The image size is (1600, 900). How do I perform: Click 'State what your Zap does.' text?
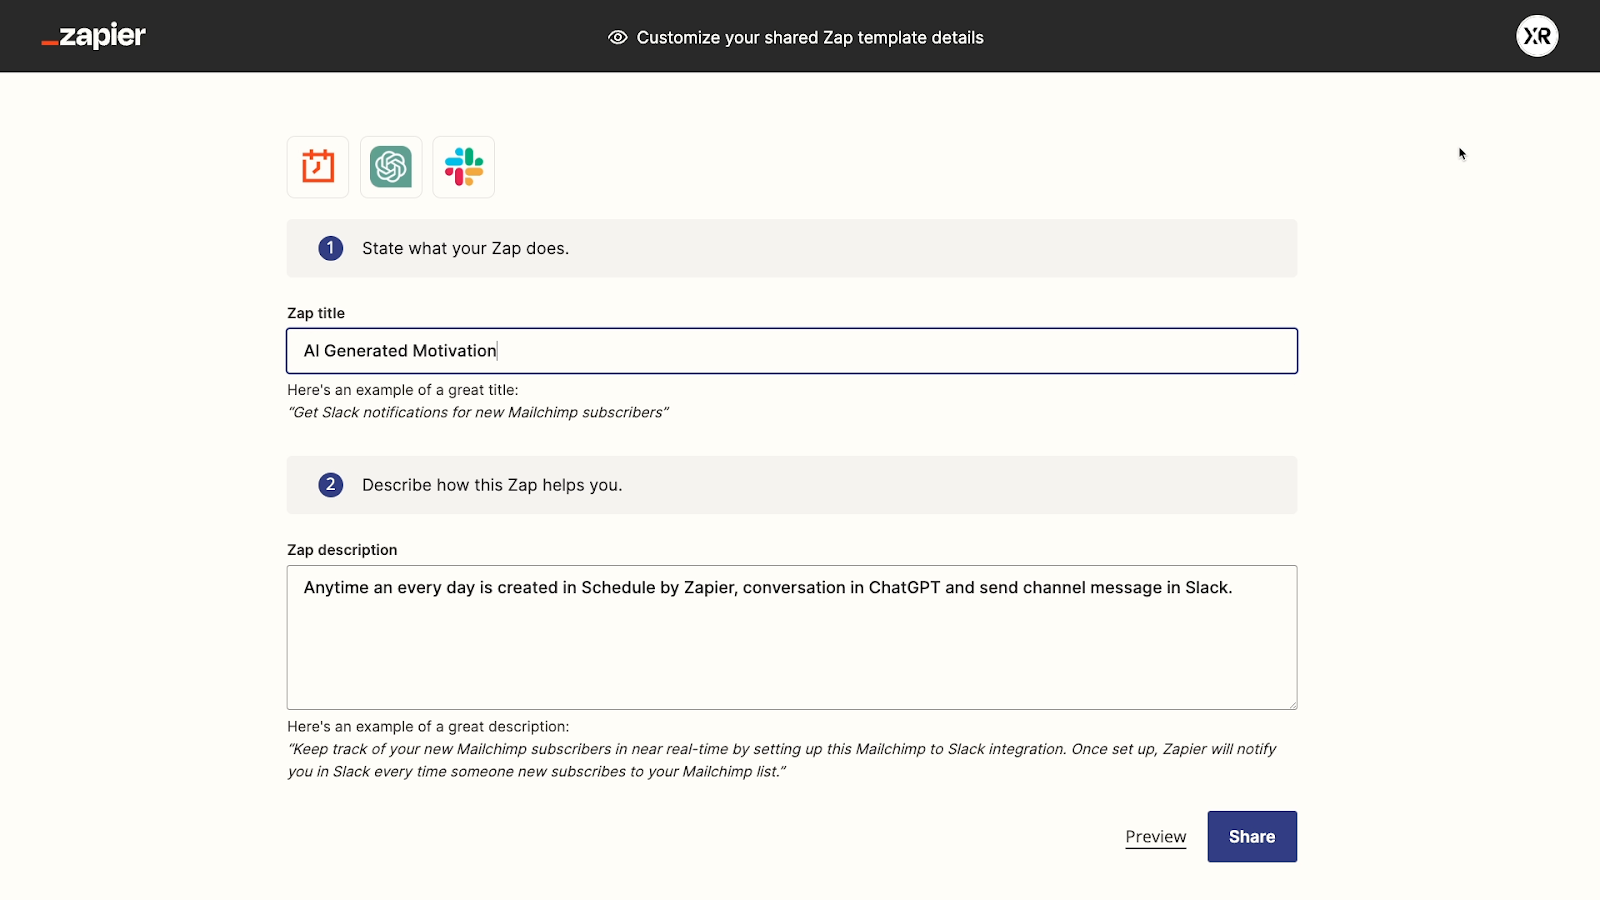pos(465,248)
